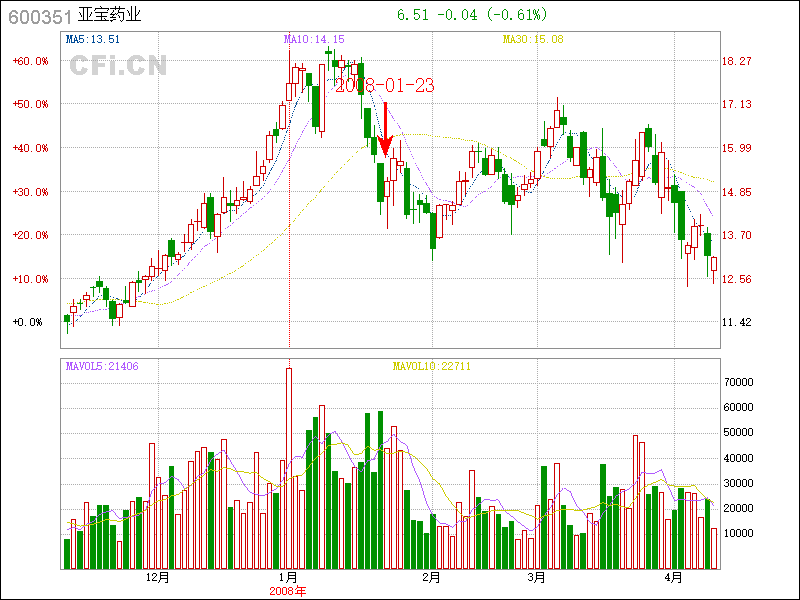800x600 pixels.
Task: Click the 20000 volume axis label
Action: point(739,508)
